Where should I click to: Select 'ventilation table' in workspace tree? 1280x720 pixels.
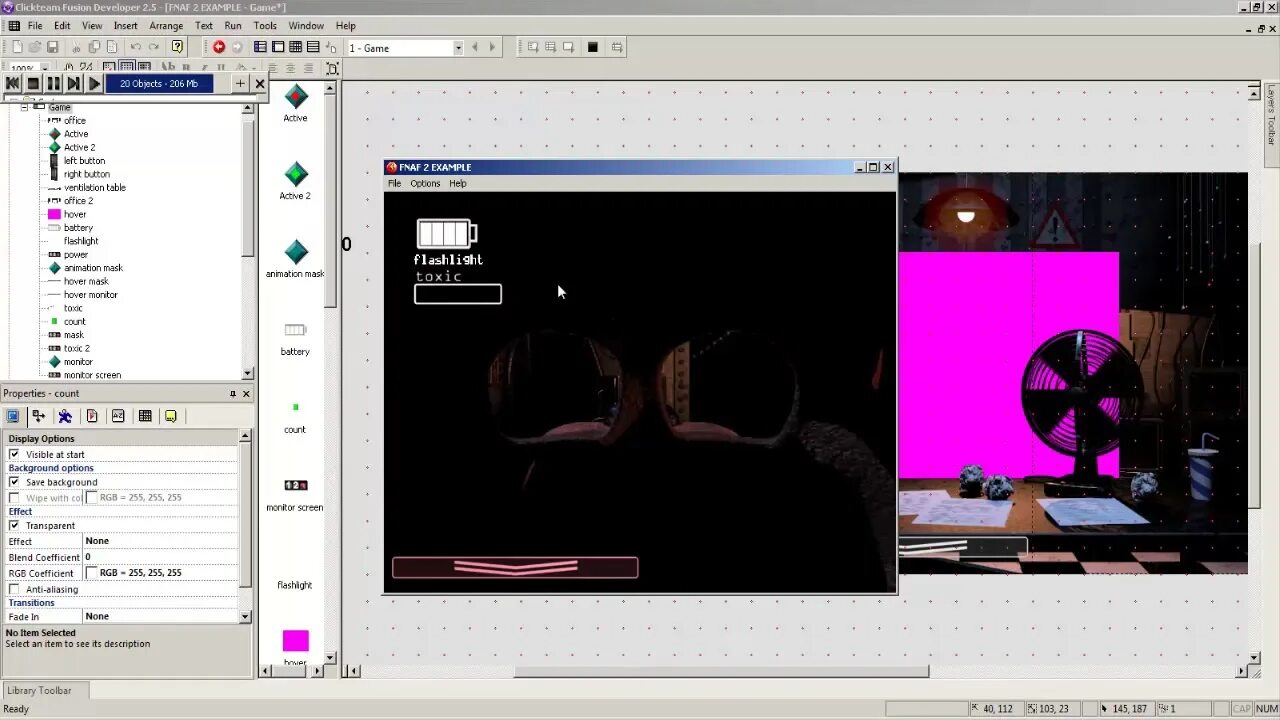click(x=95, y=188)
